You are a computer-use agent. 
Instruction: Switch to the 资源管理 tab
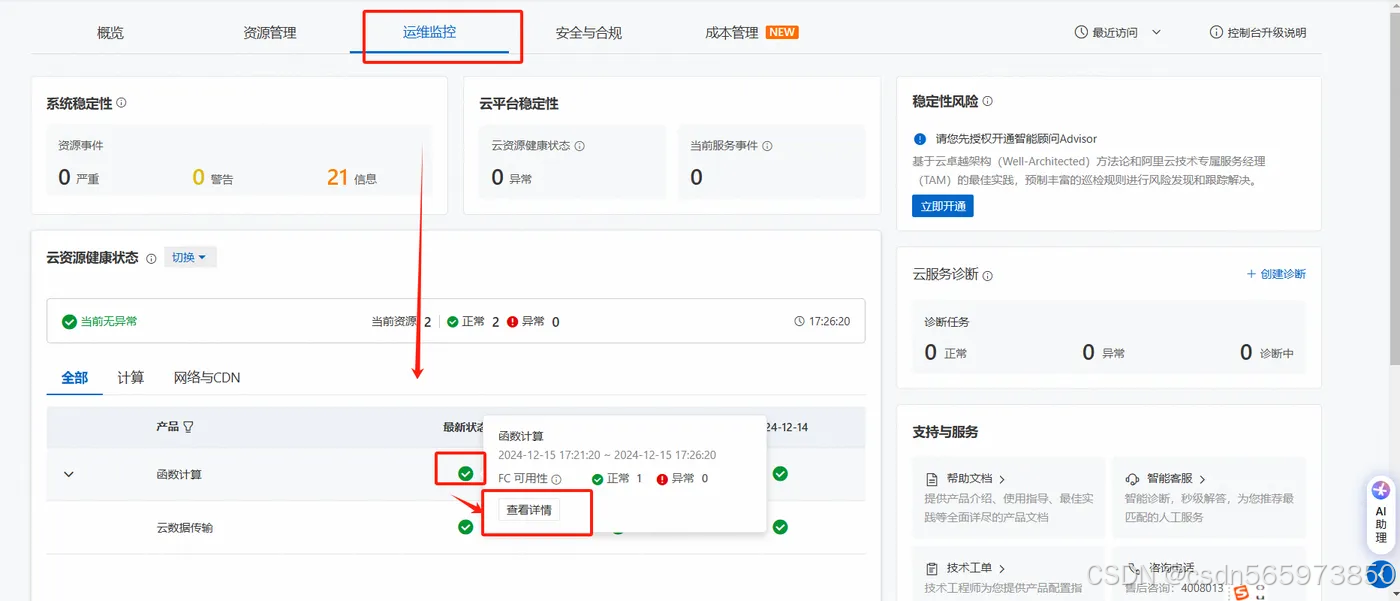point(270,33)
